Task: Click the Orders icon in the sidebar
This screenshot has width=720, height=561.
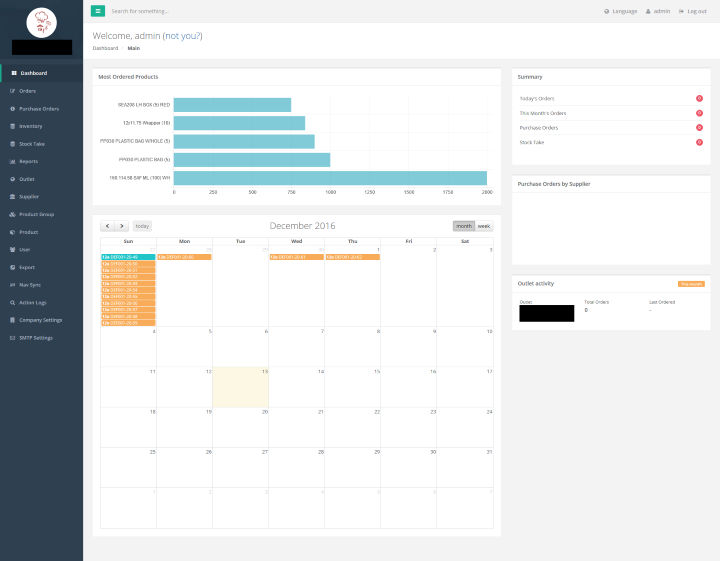Action: pyautogui.click(x=12, y=91)
